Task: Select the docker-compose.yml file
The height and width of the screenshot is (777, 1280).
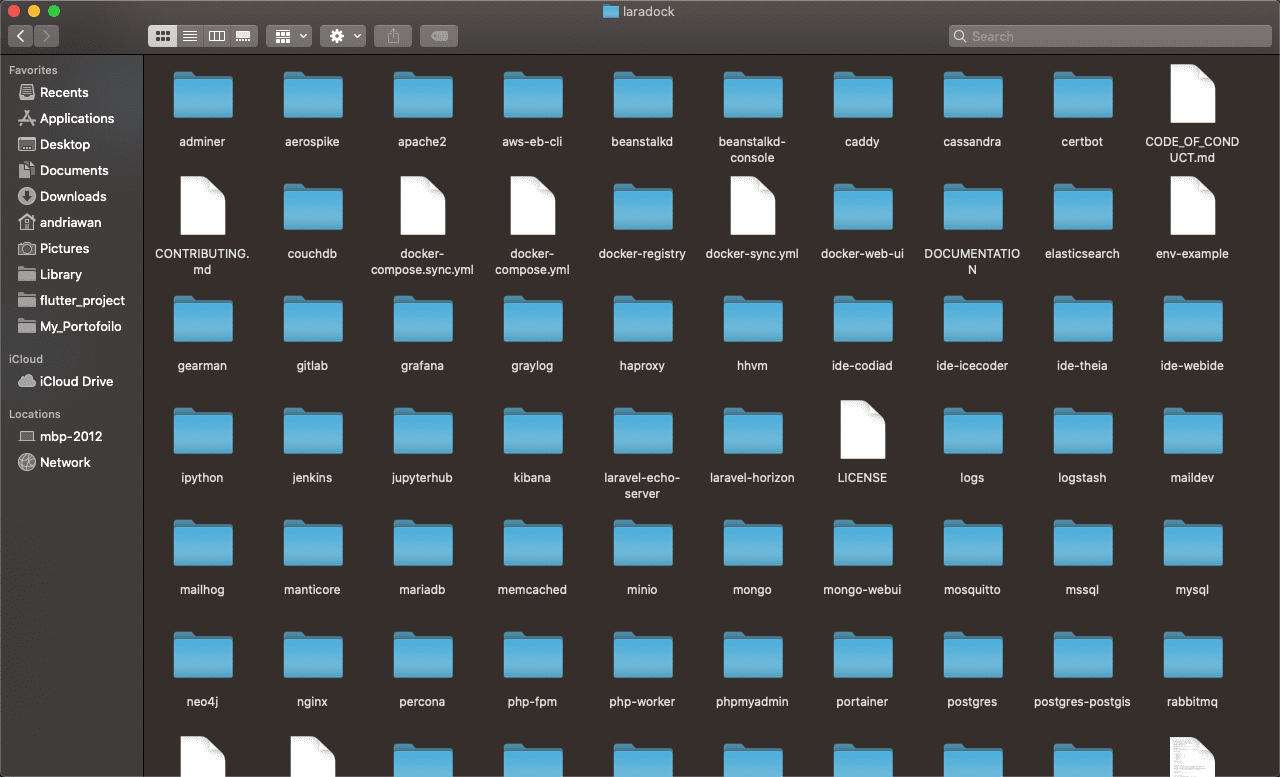Action: pos(532,207)
